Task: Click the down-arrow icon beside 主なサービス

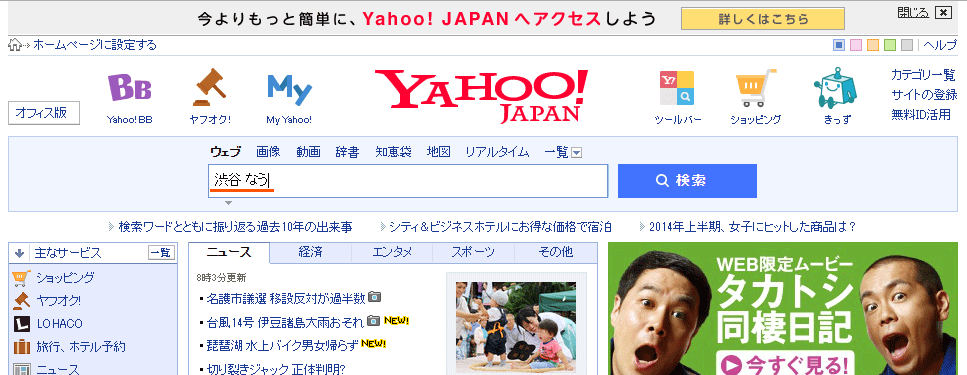Action: click(19, 253)
